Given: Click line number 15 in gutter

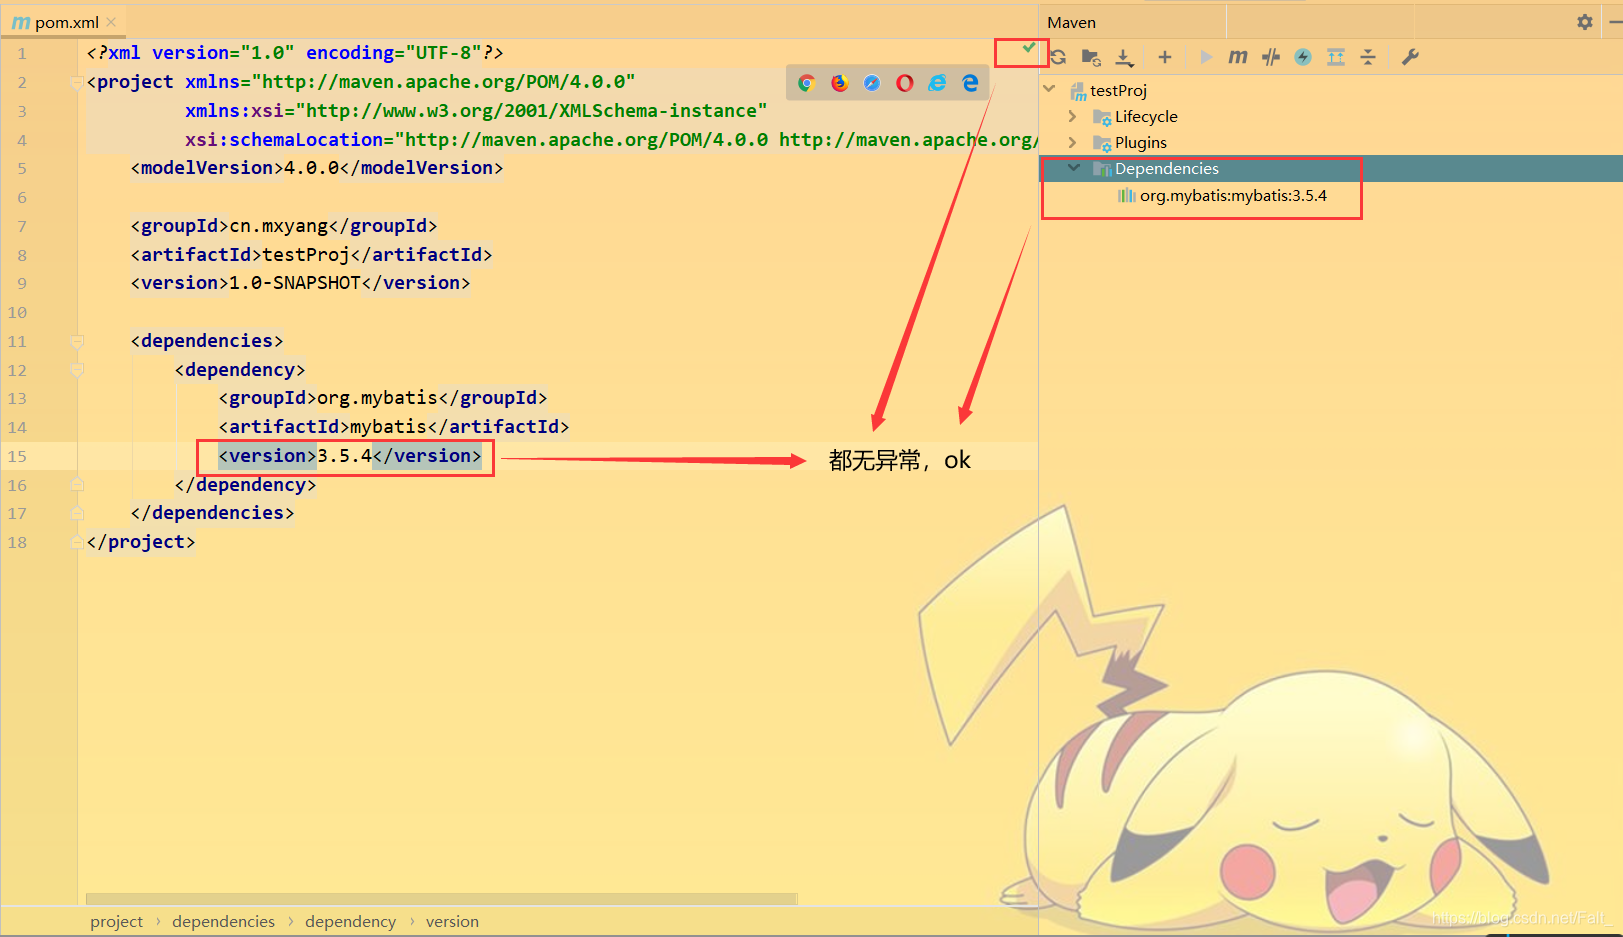Looking at the screenshot, I should pyautogui.click(x=18, y=456).
